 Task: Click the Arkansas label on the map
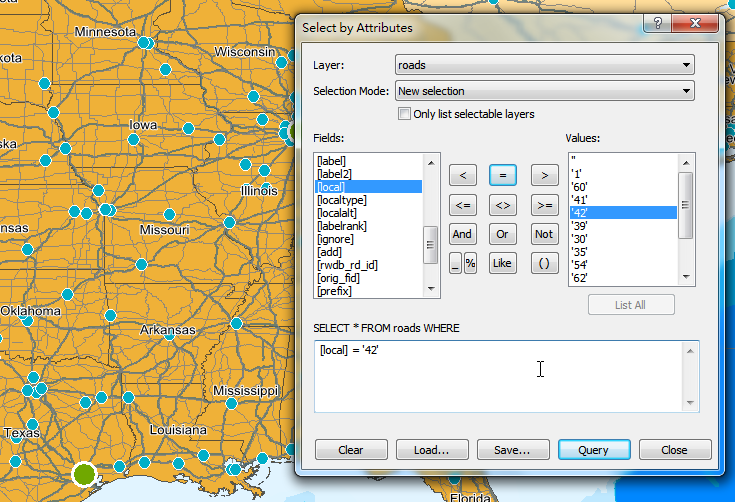(x=167, y=330)
